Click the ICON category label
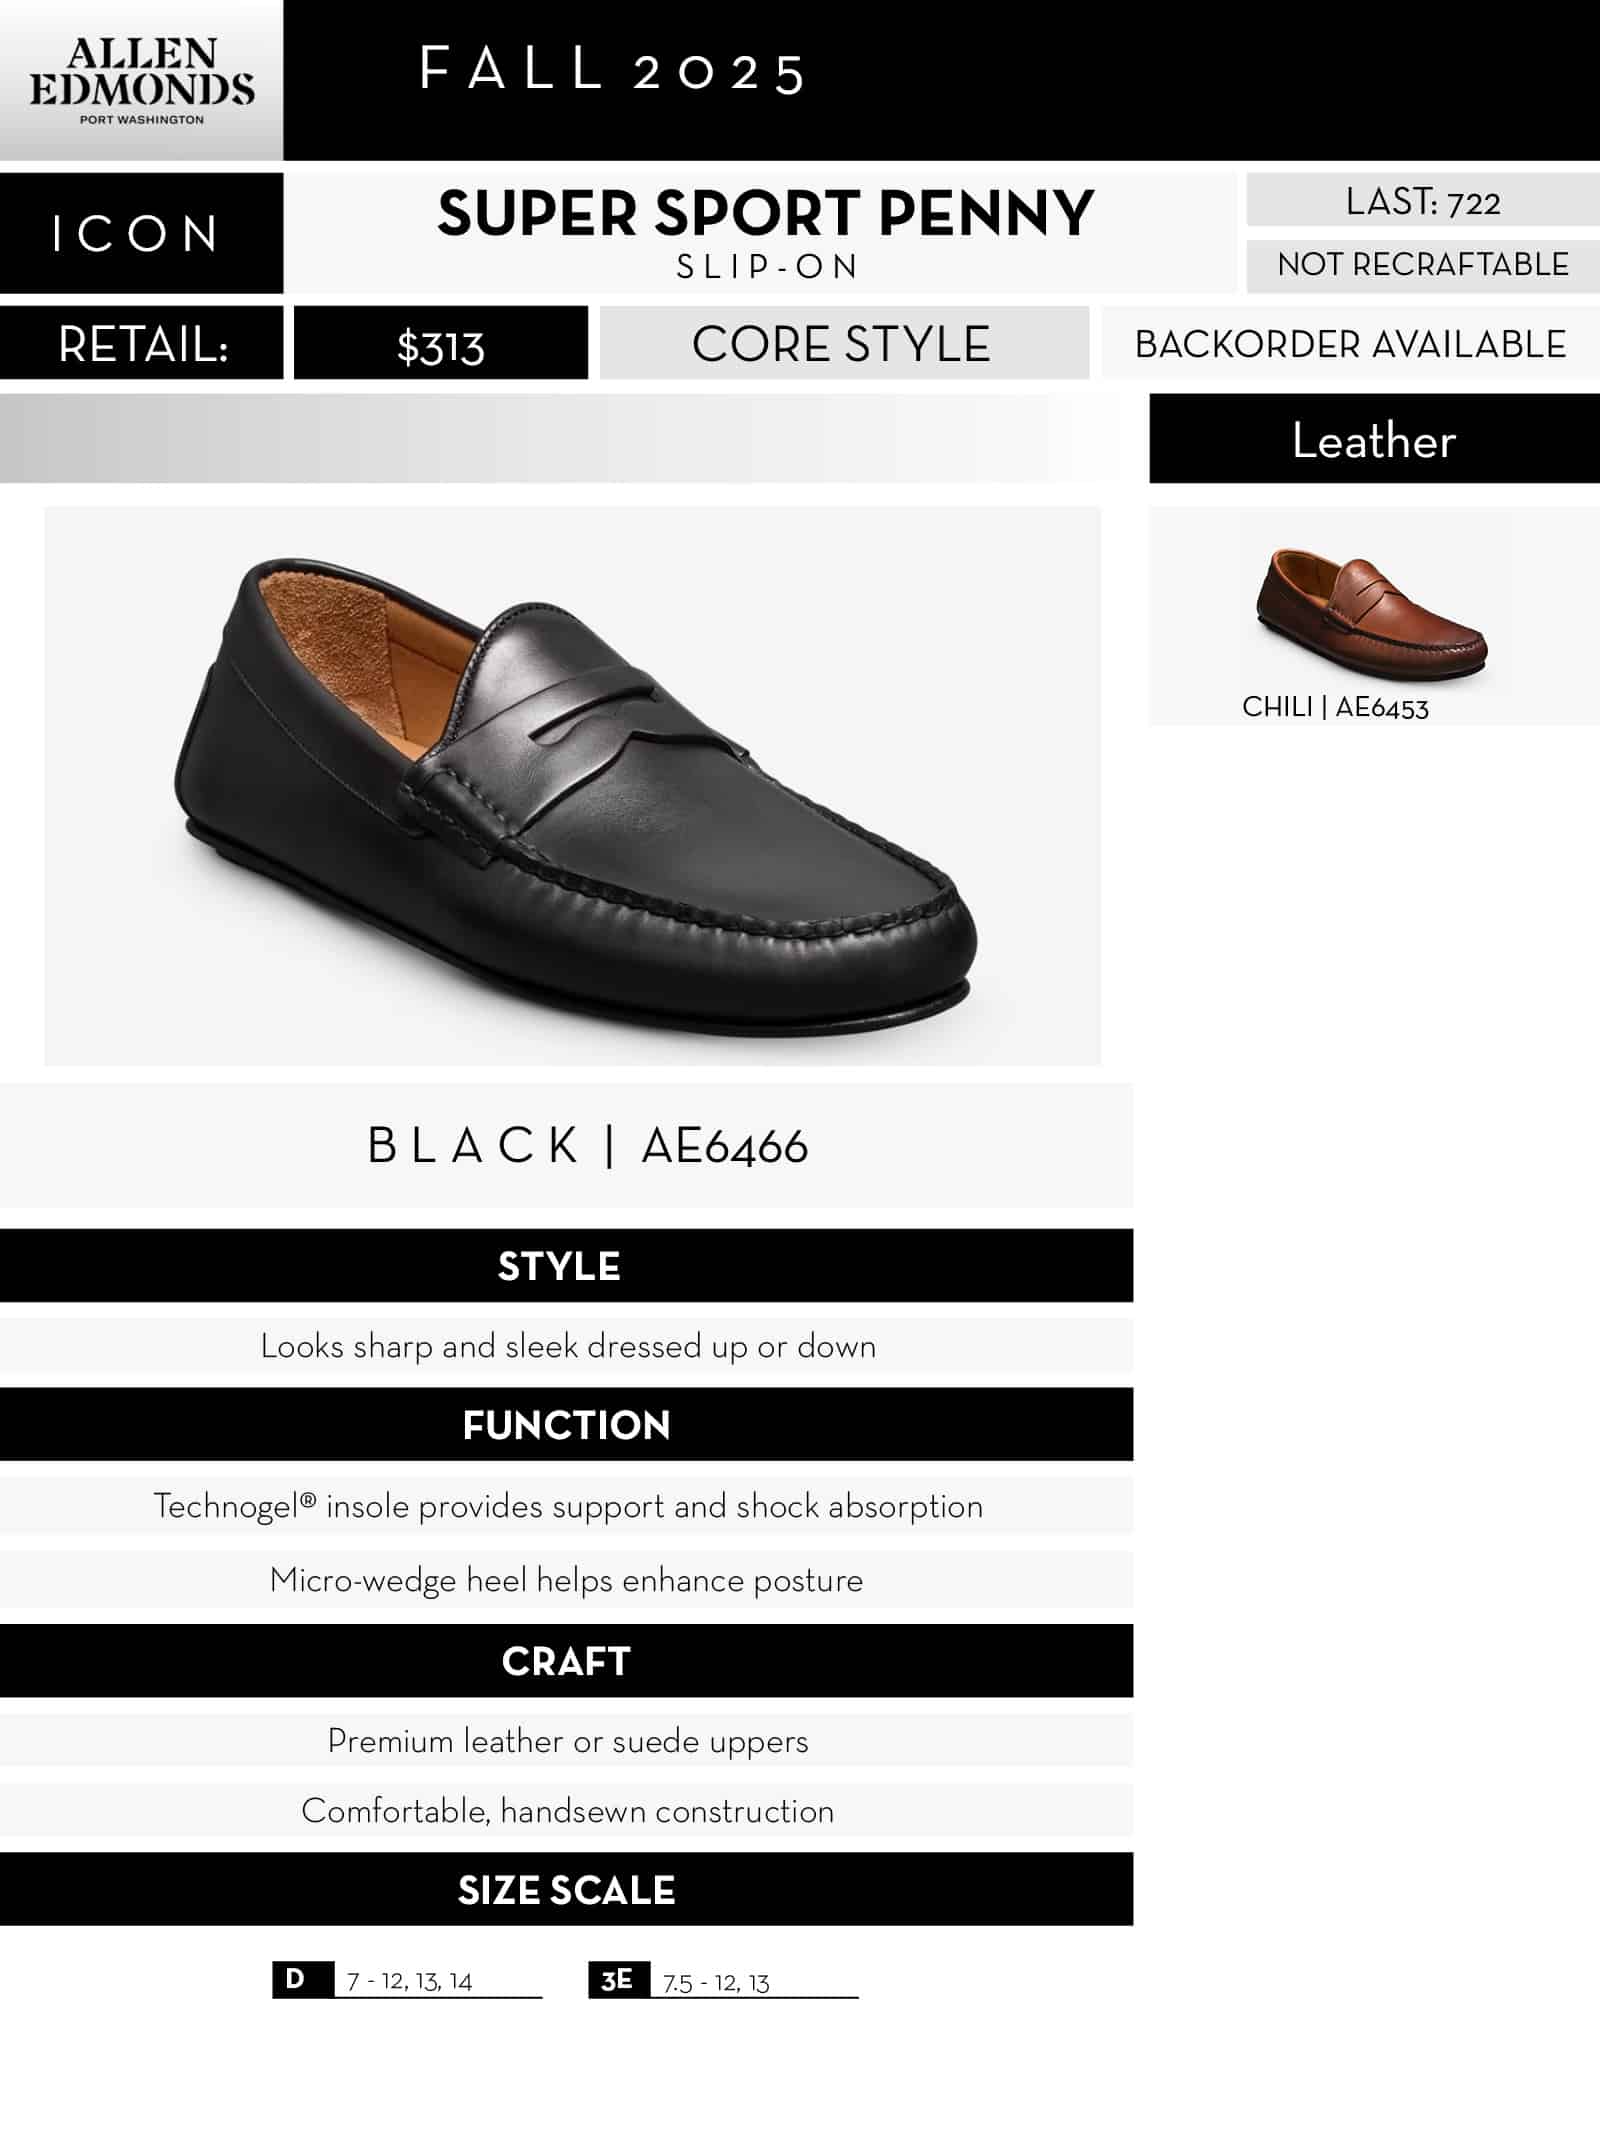Viewport: 1600px width, 2133px height. (138, 234)
